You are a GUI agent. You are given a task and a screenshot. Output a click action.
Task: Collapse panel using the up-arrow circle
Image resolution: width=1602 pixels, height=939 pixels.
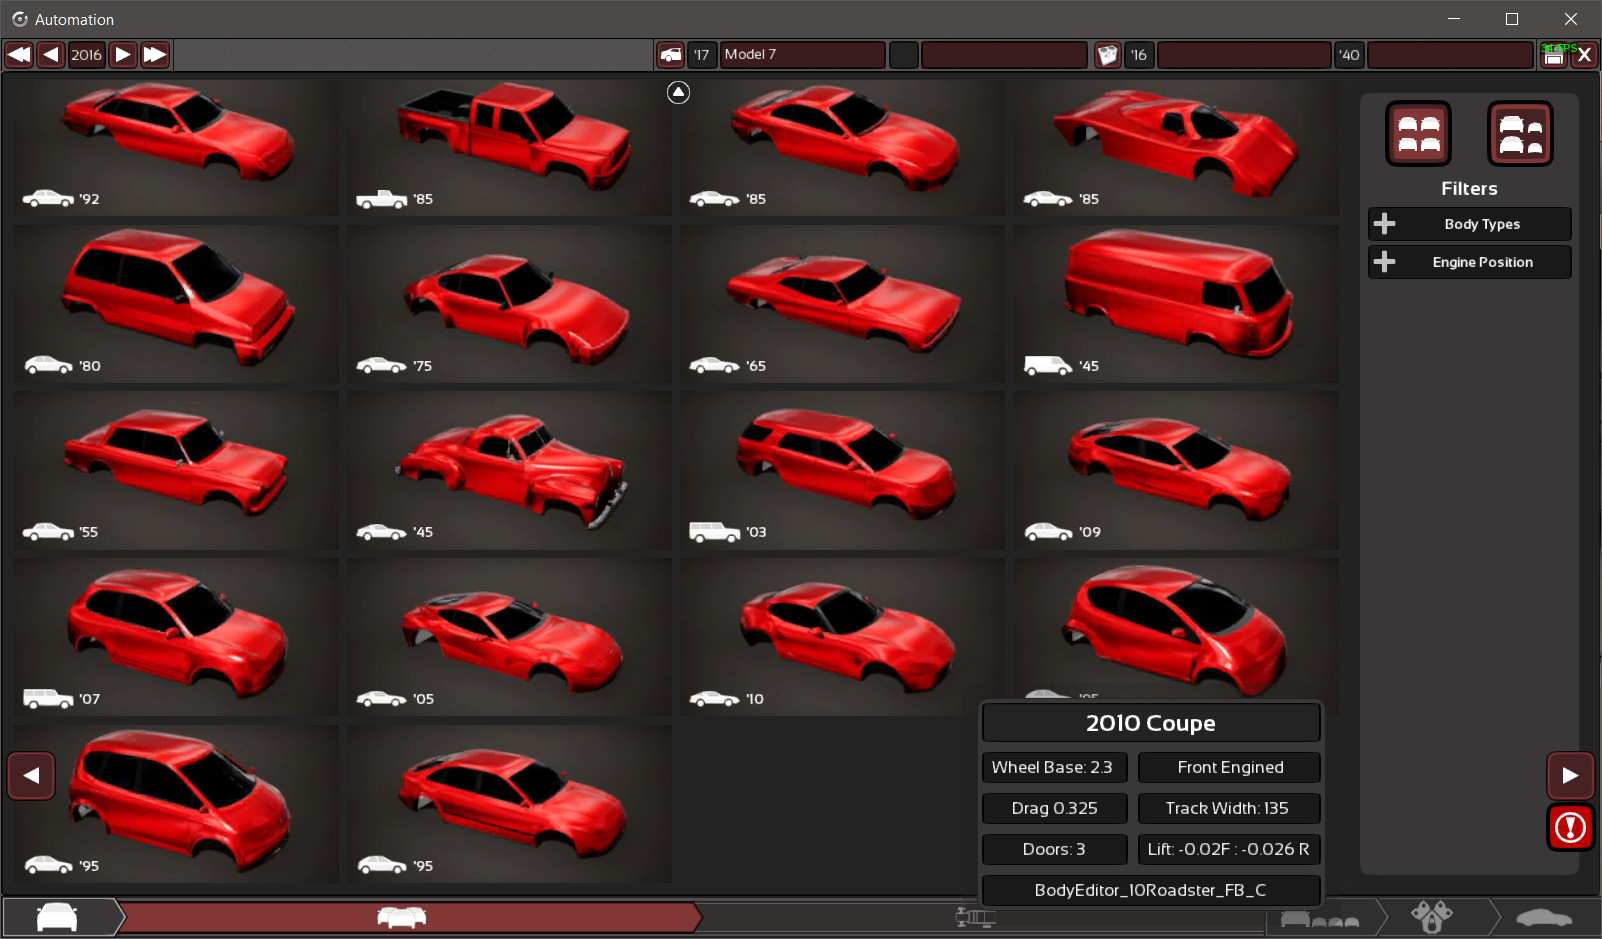pos(678,93)
